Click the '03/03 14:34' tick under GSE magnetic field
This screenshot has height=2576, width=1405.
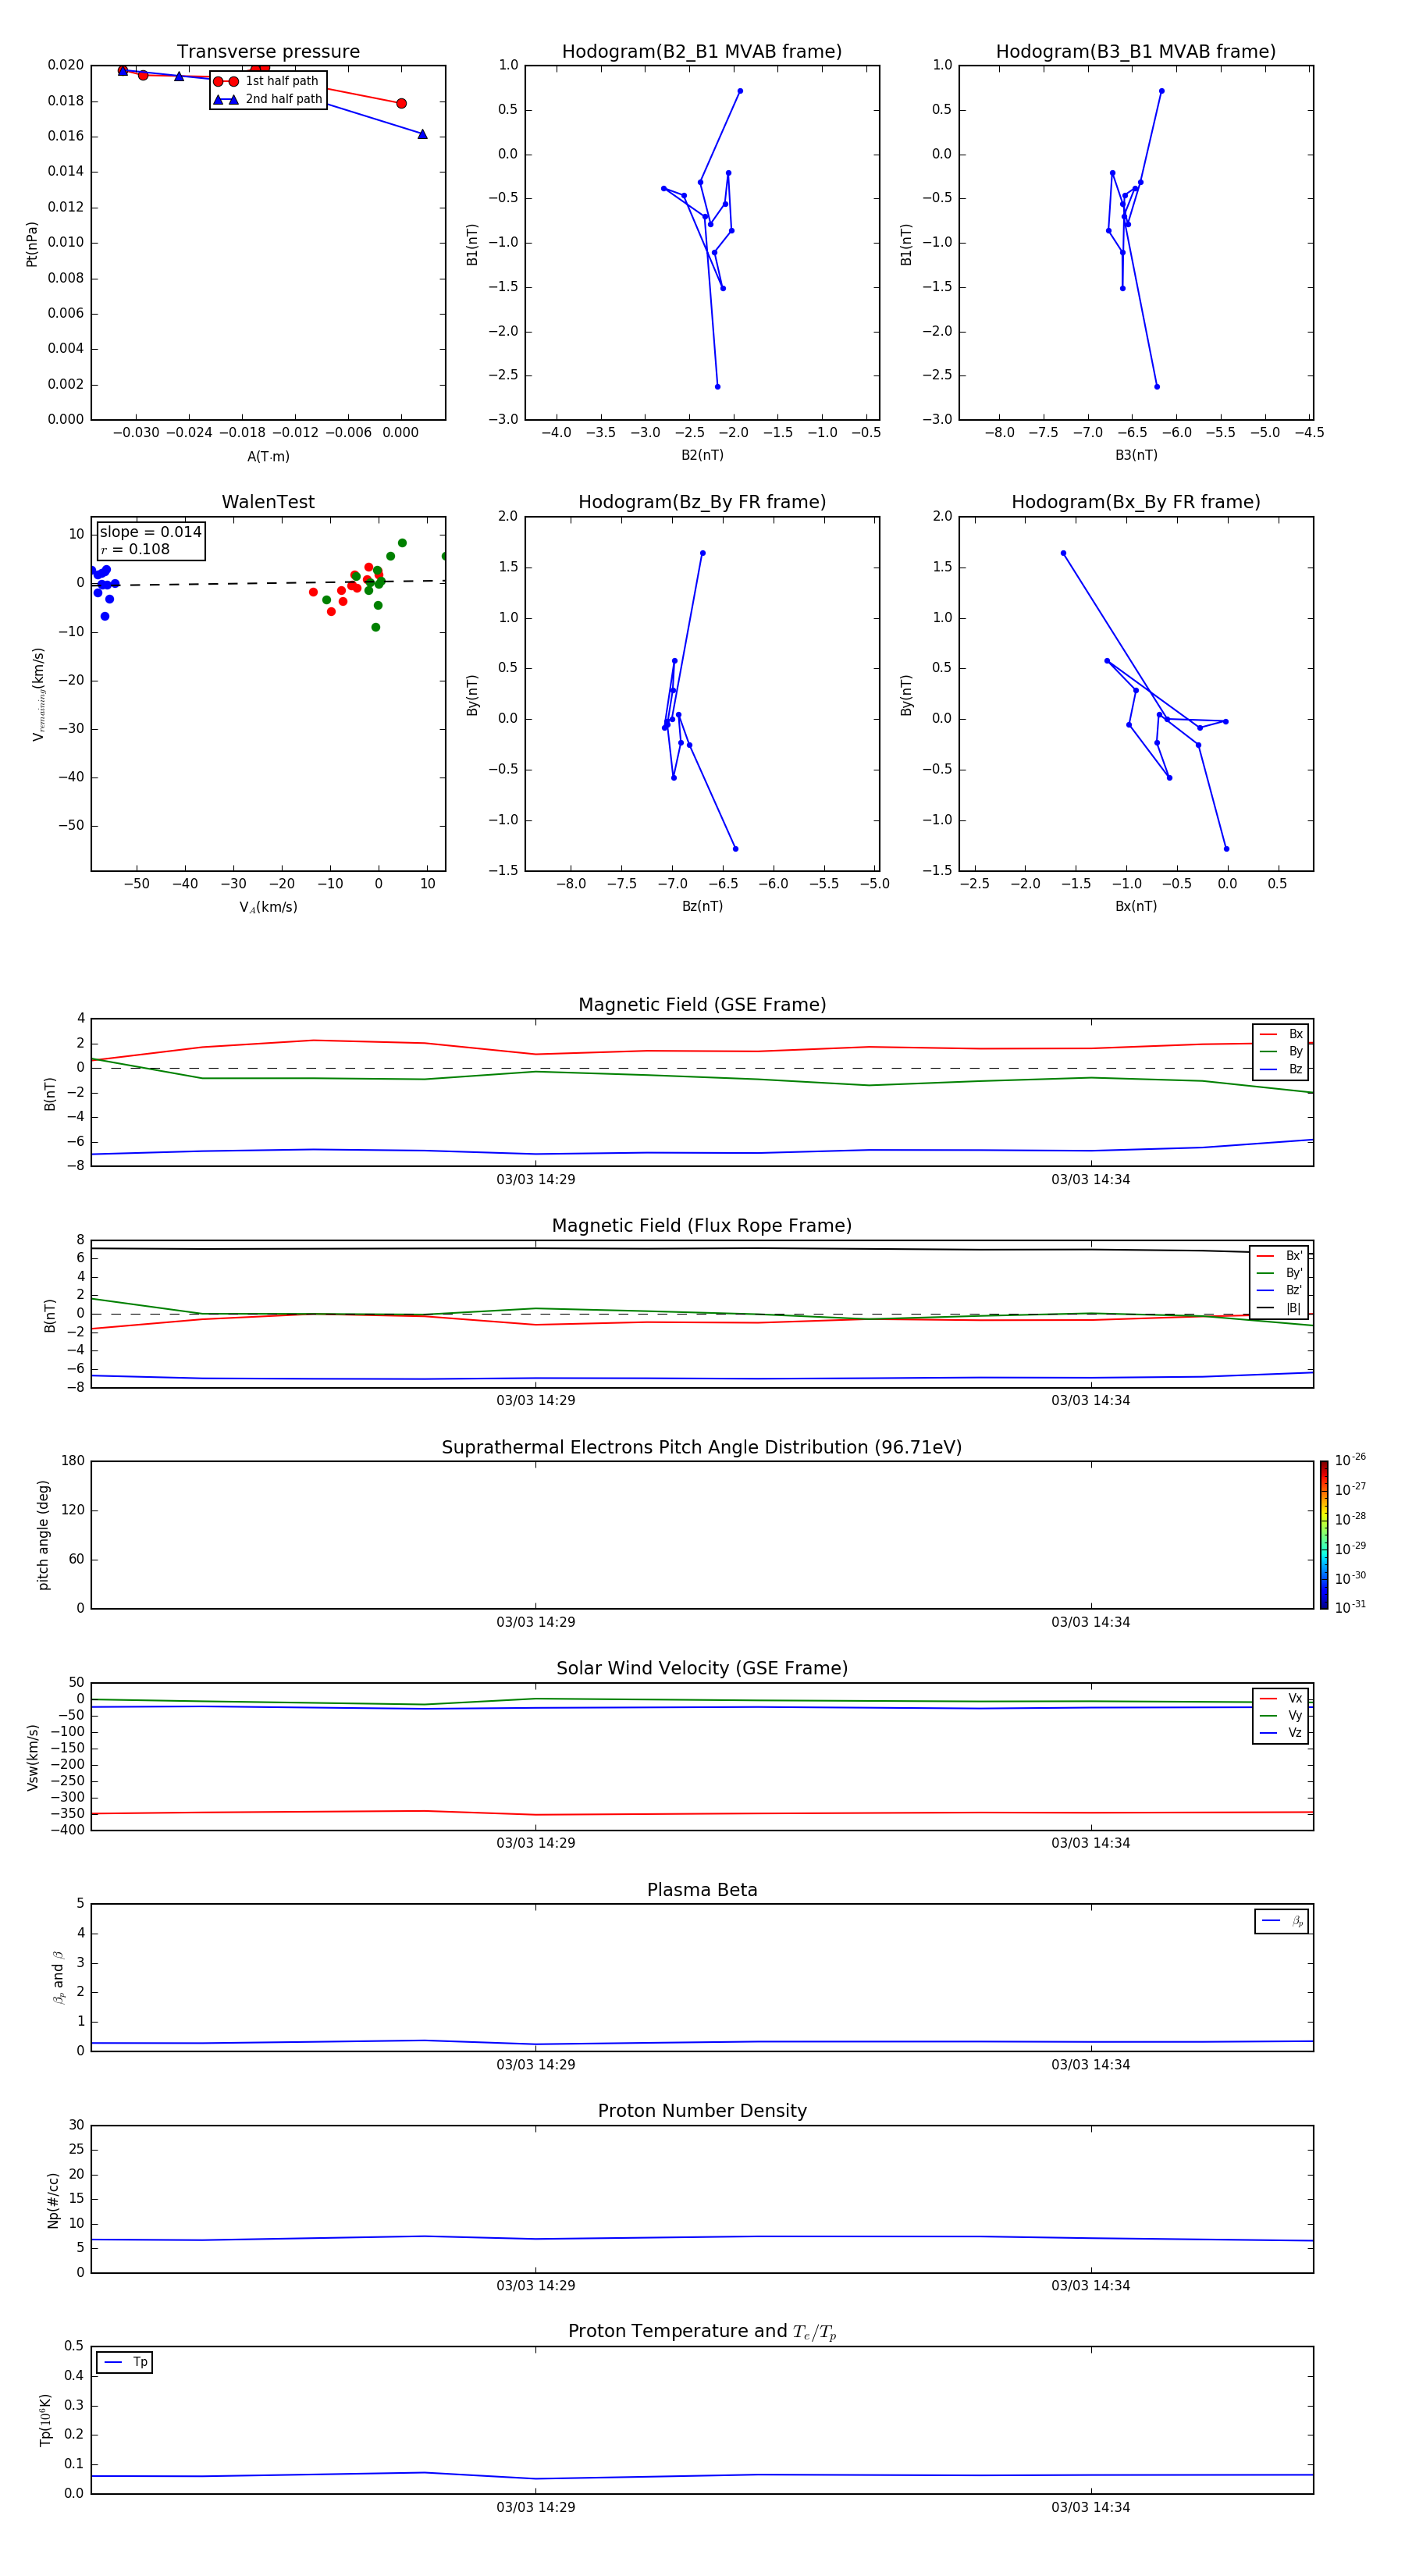pos(1091,1180)
